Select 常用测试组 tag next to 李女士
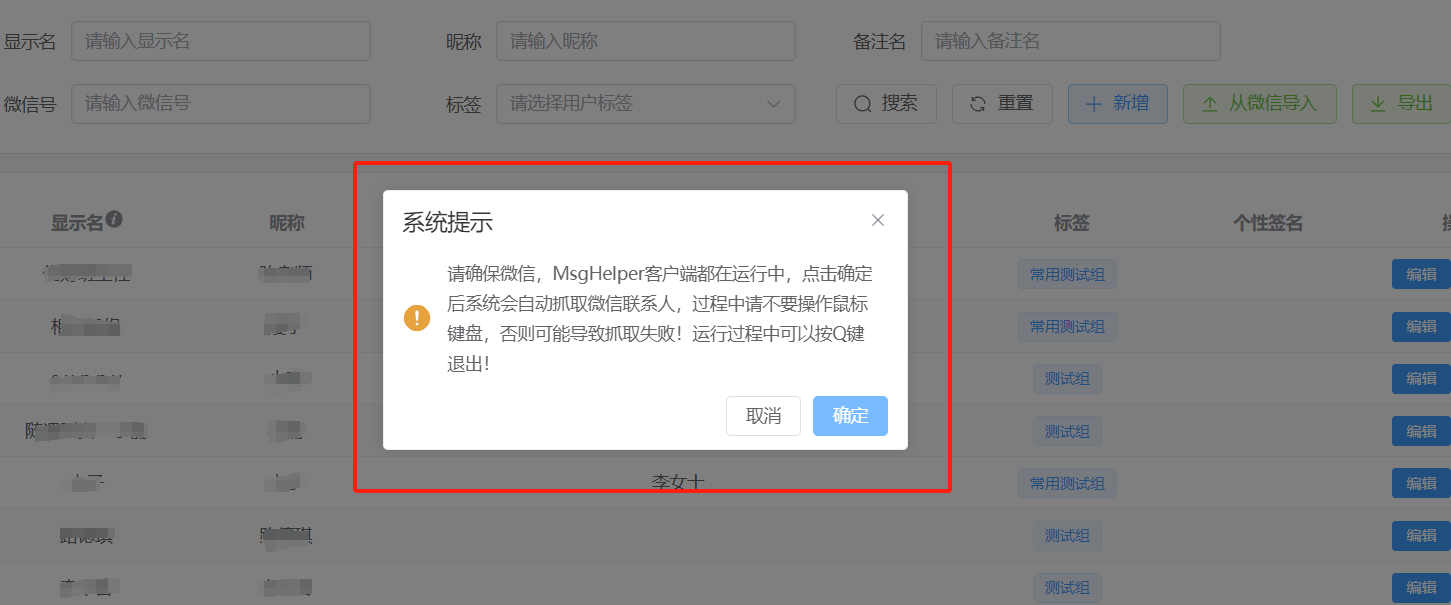The image size is (1451, 605). pos(1067,483)
